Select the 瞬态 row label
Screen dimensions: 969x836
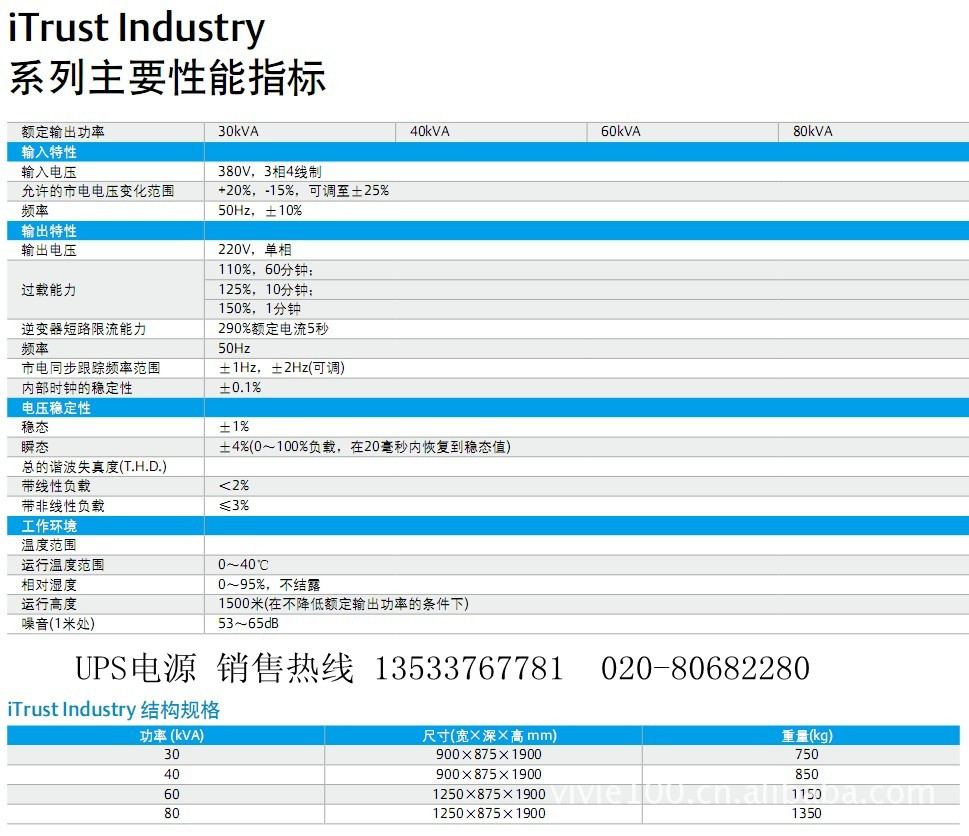(35, 447)
